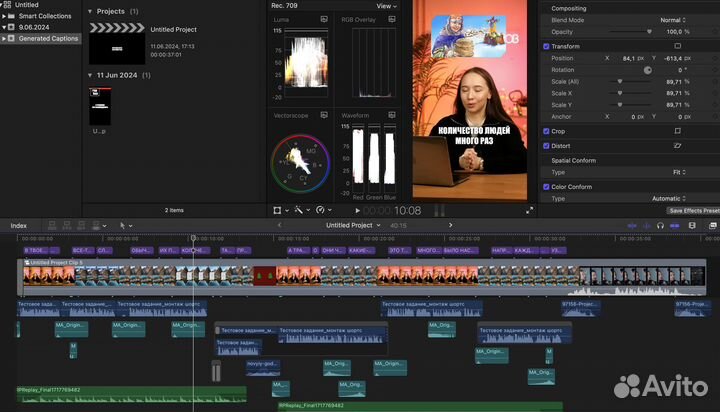Click the Transform on-screen controls icon
The height and width of the screenshot is (412, 720).
point(677,46)
